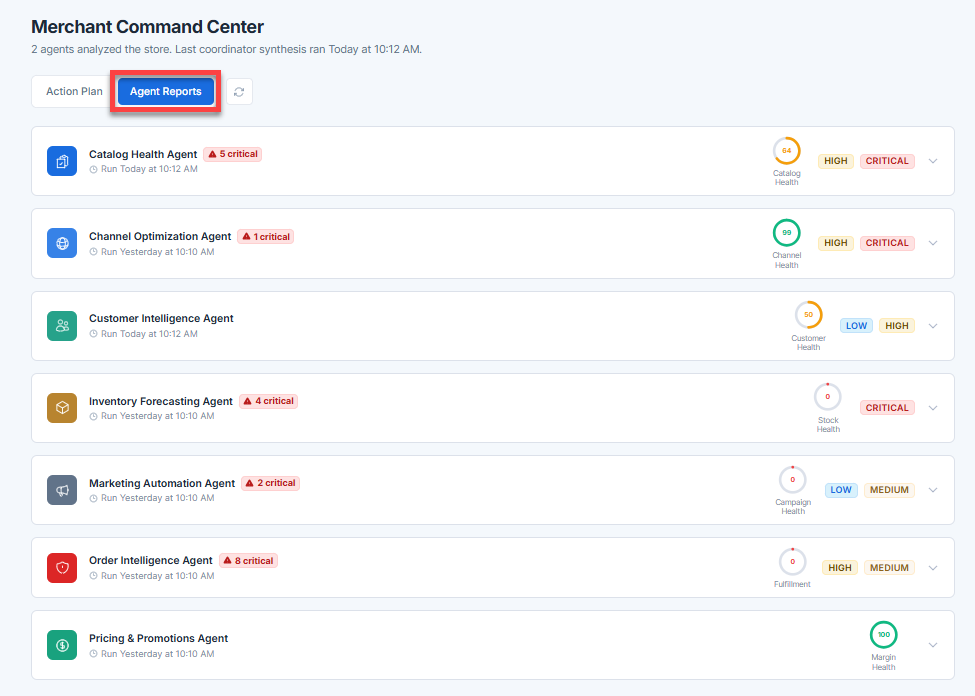Click the Marketing Automation Agent megaphone icon

tap(62, 490)
